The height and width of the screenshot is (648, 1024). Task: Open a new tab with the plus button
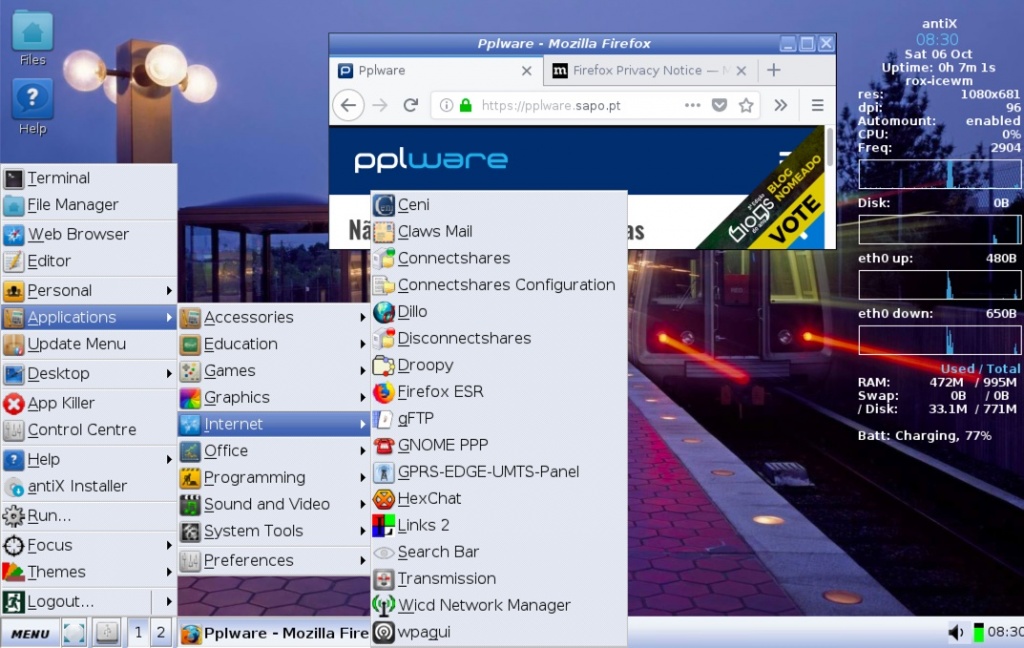[x=775, y=70]
